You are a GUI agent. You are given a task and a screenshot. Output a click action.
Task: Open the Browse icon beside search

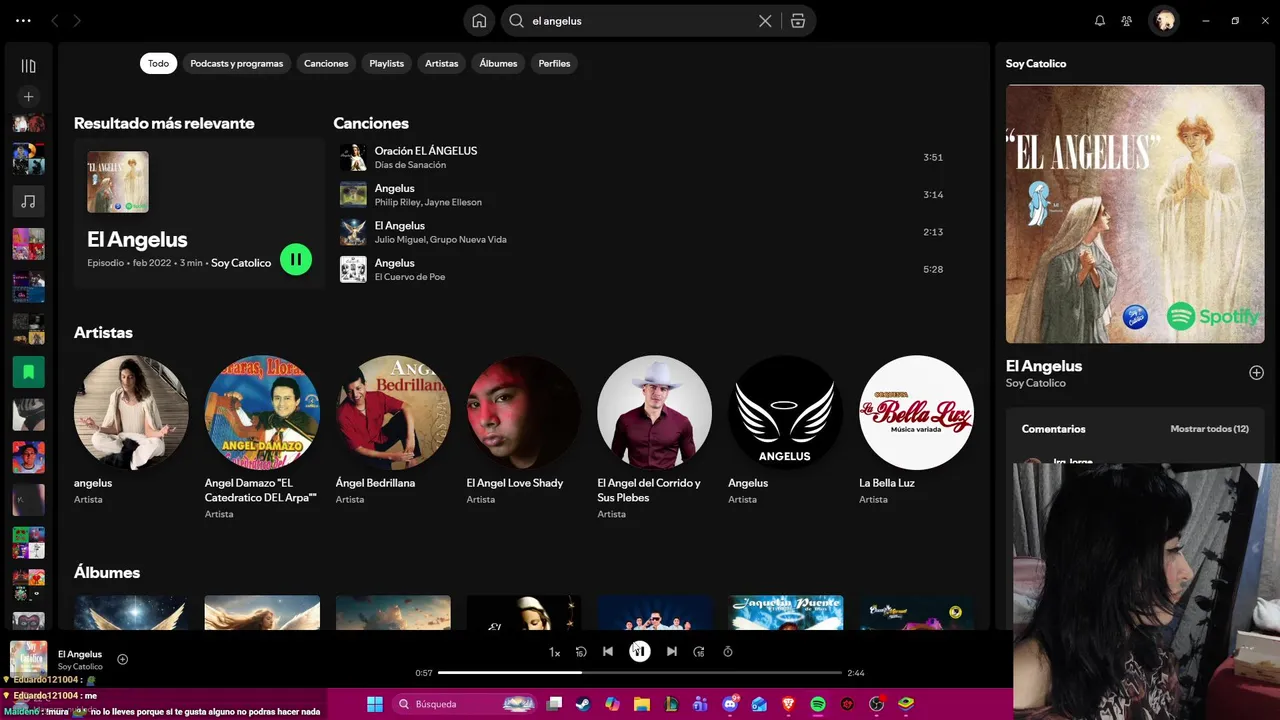pyautogui.click(x=798, y=21)
